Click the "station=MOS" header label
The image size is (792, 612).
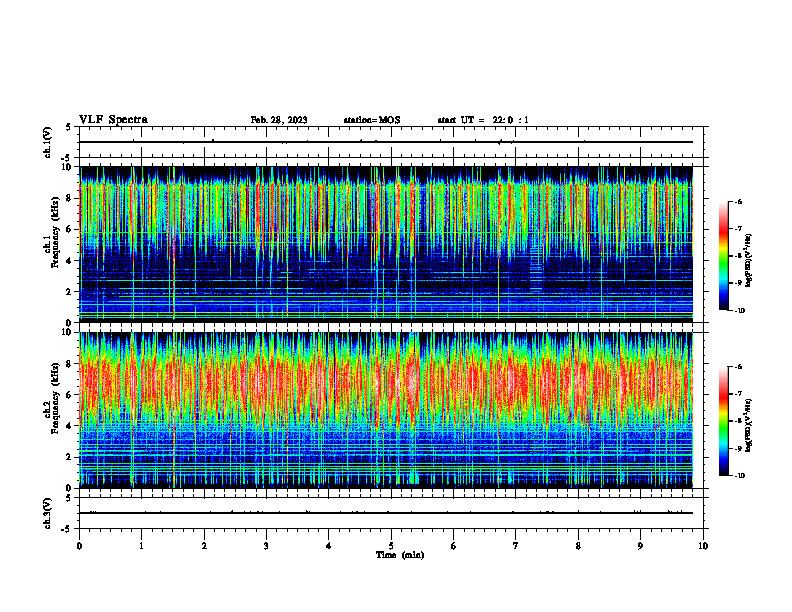click(x=372, y=120)
